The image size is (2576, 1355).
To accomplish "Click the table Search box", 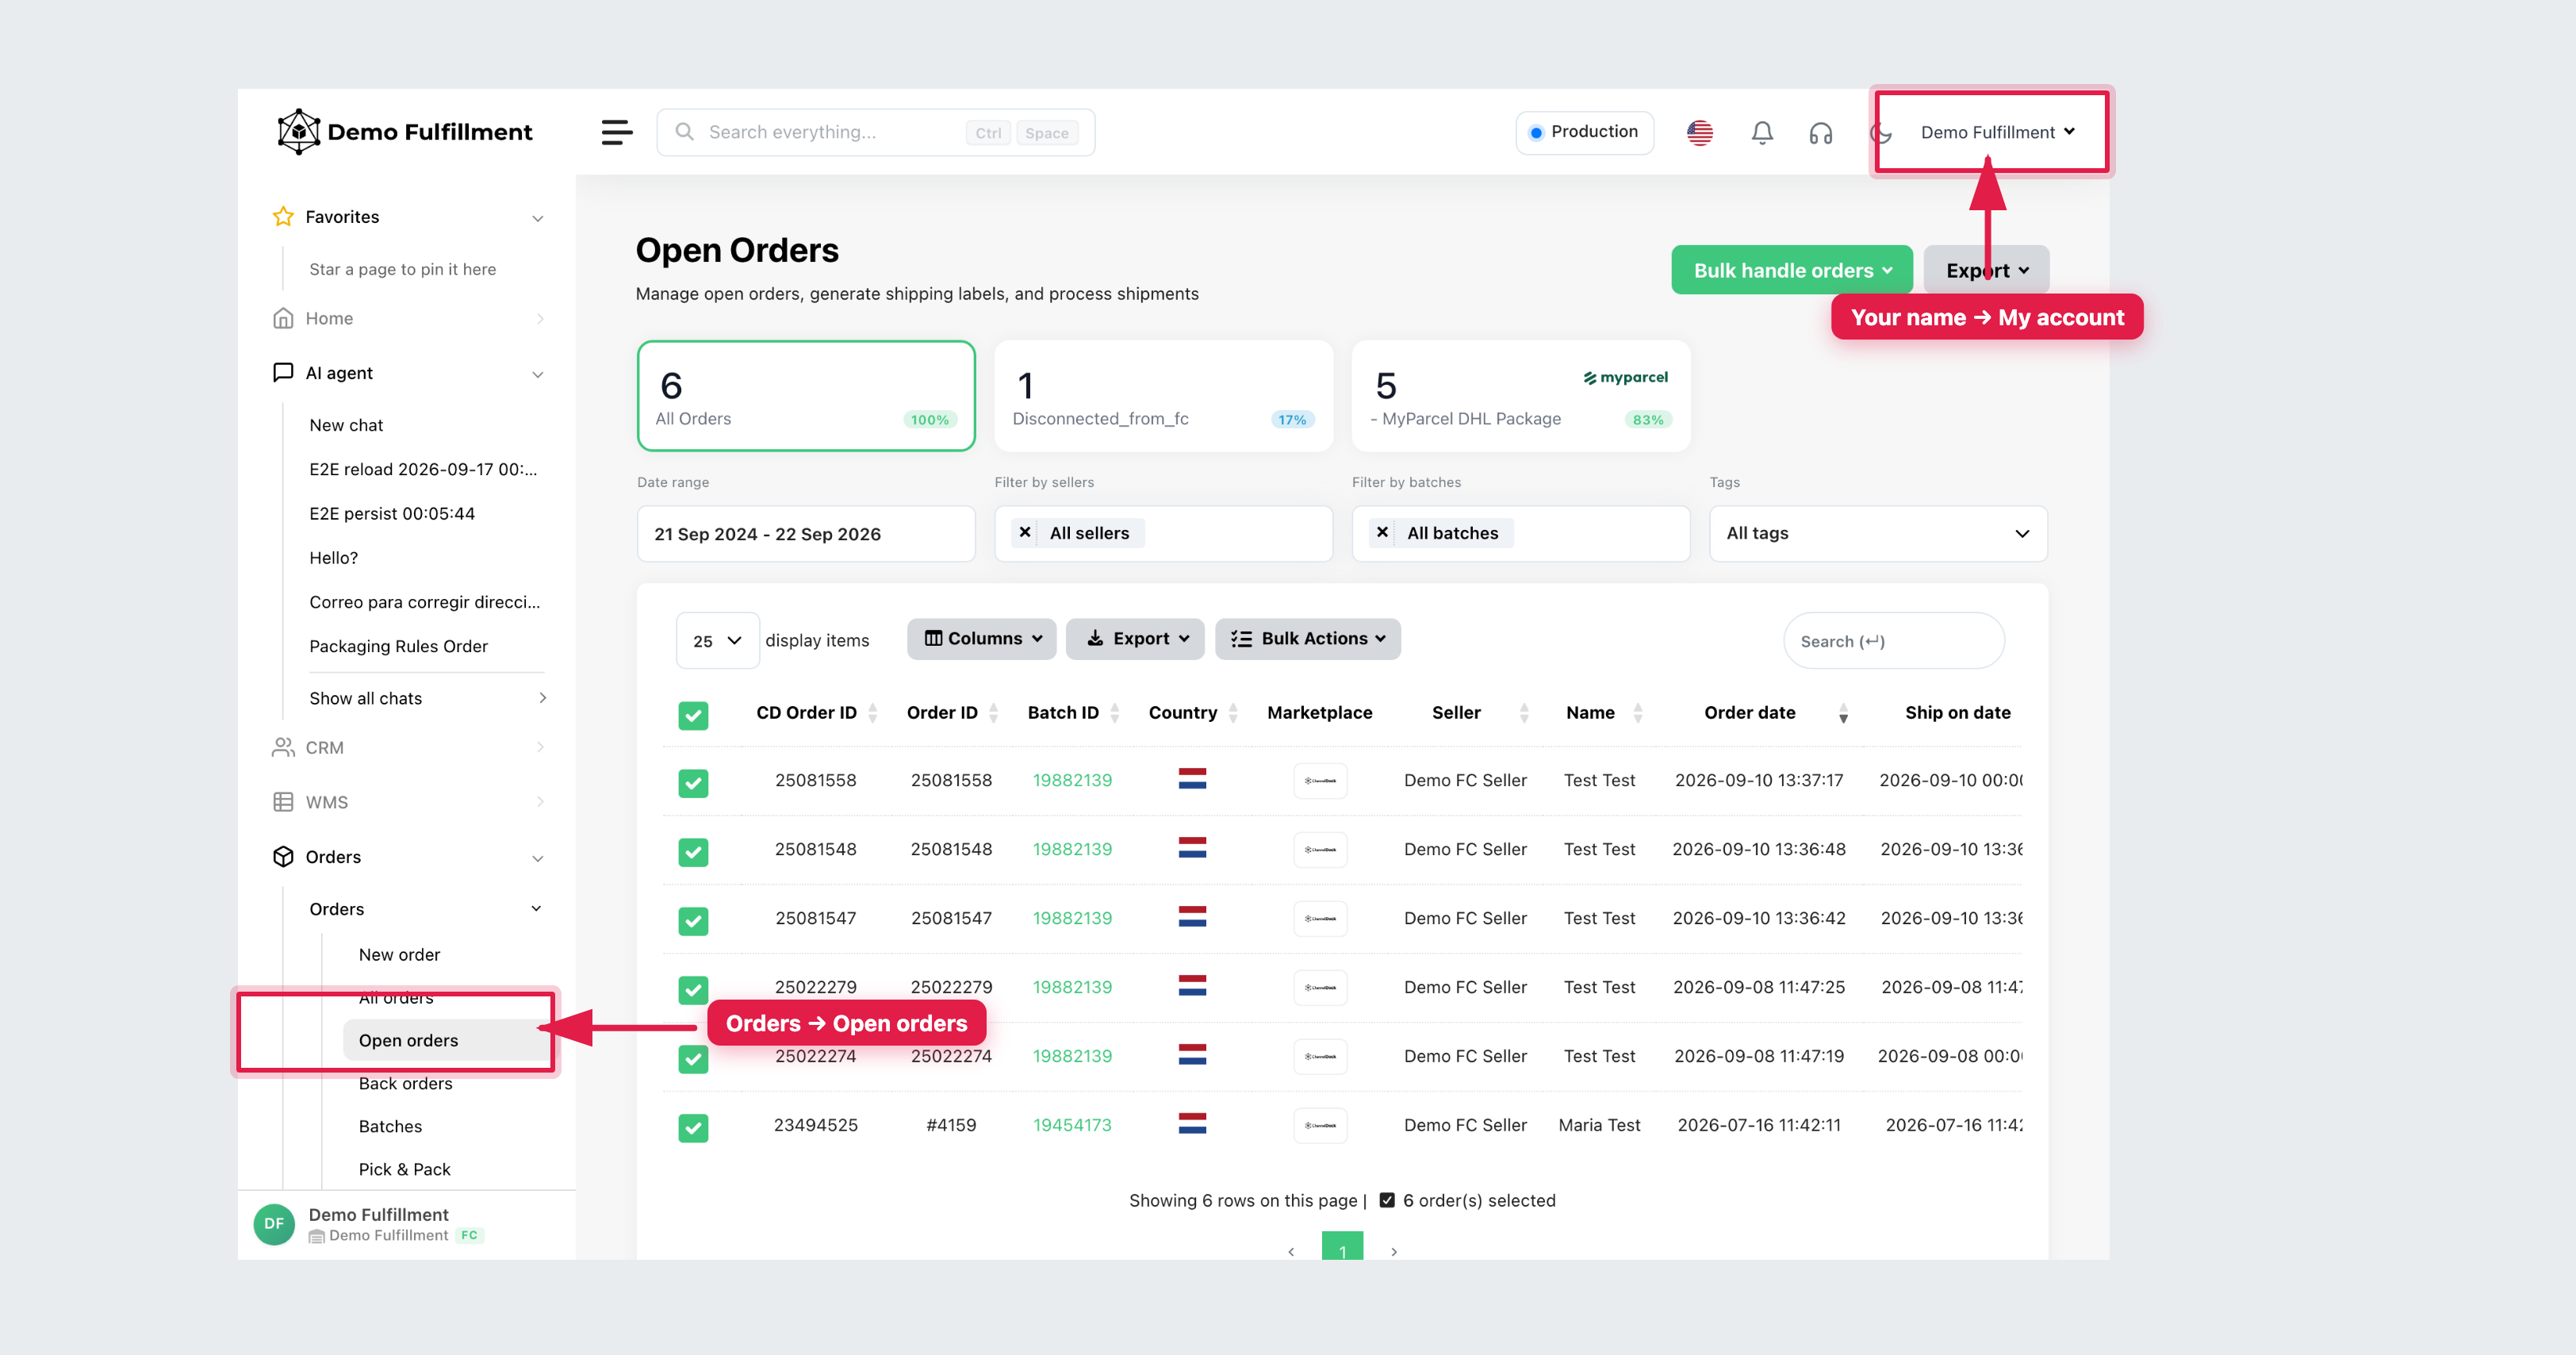I will pyautogui.click(x=1893, y=641).
